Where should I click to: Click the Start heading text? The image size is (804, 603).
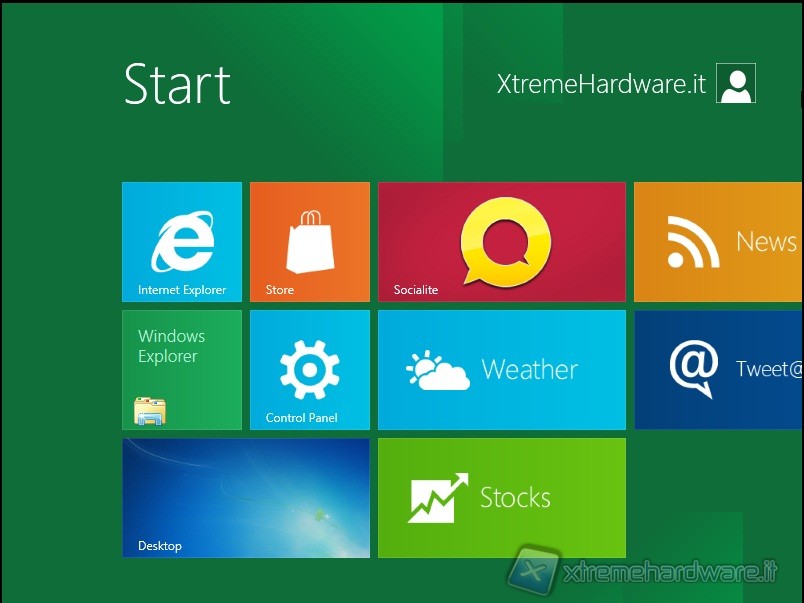point(177,84)
